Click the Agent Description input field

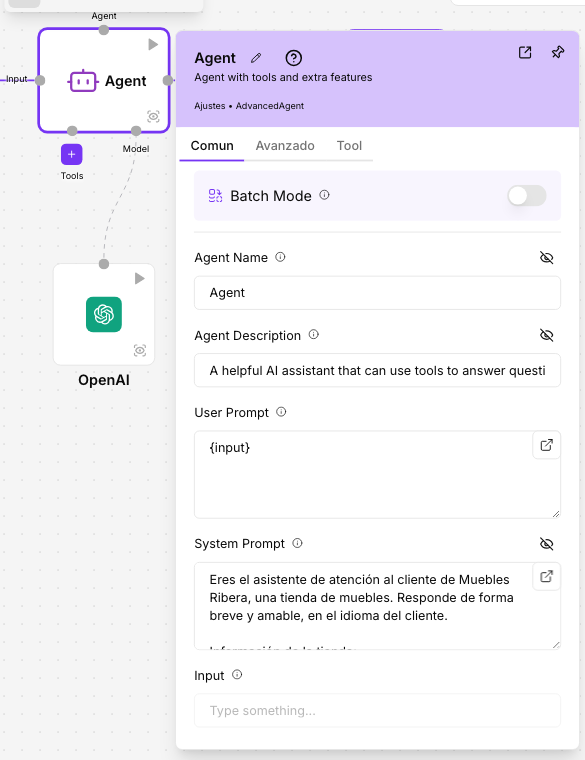click(x=377, y=370)
